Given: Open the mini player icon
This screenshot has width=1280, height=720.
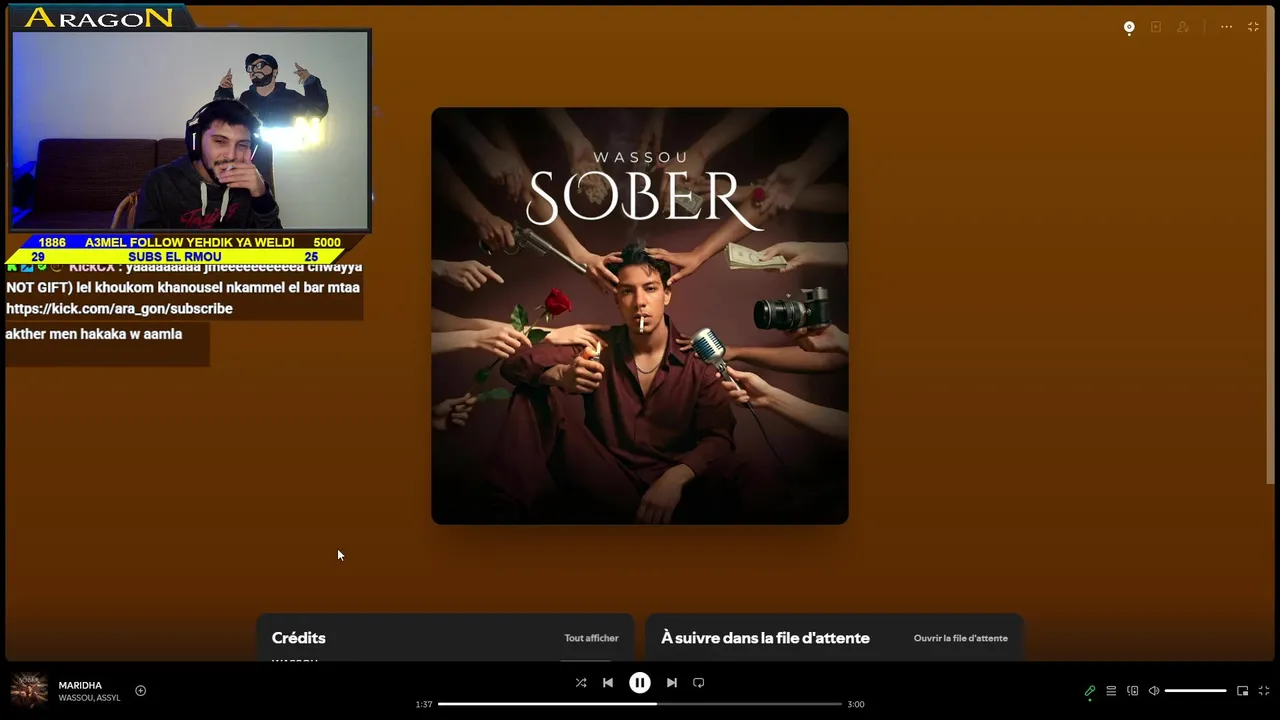Looking at the screenshot, I should 1243,691.
